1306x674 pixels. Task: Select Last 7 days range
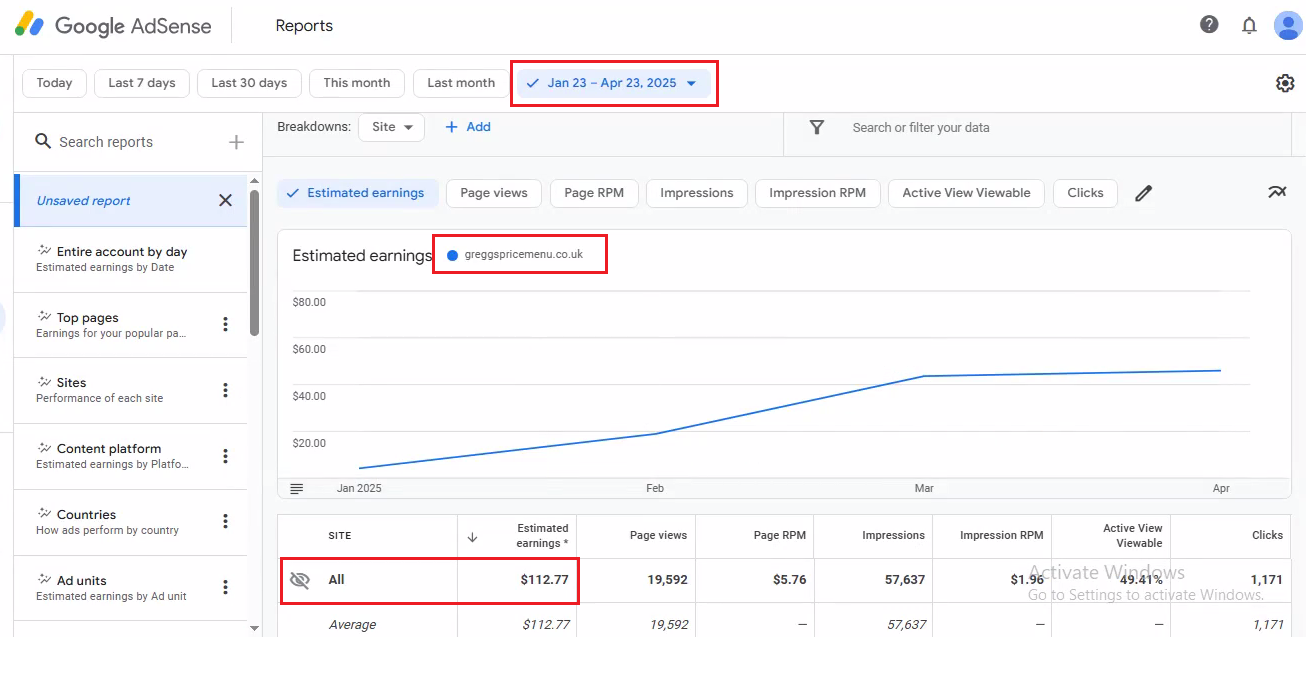(142, 83)
